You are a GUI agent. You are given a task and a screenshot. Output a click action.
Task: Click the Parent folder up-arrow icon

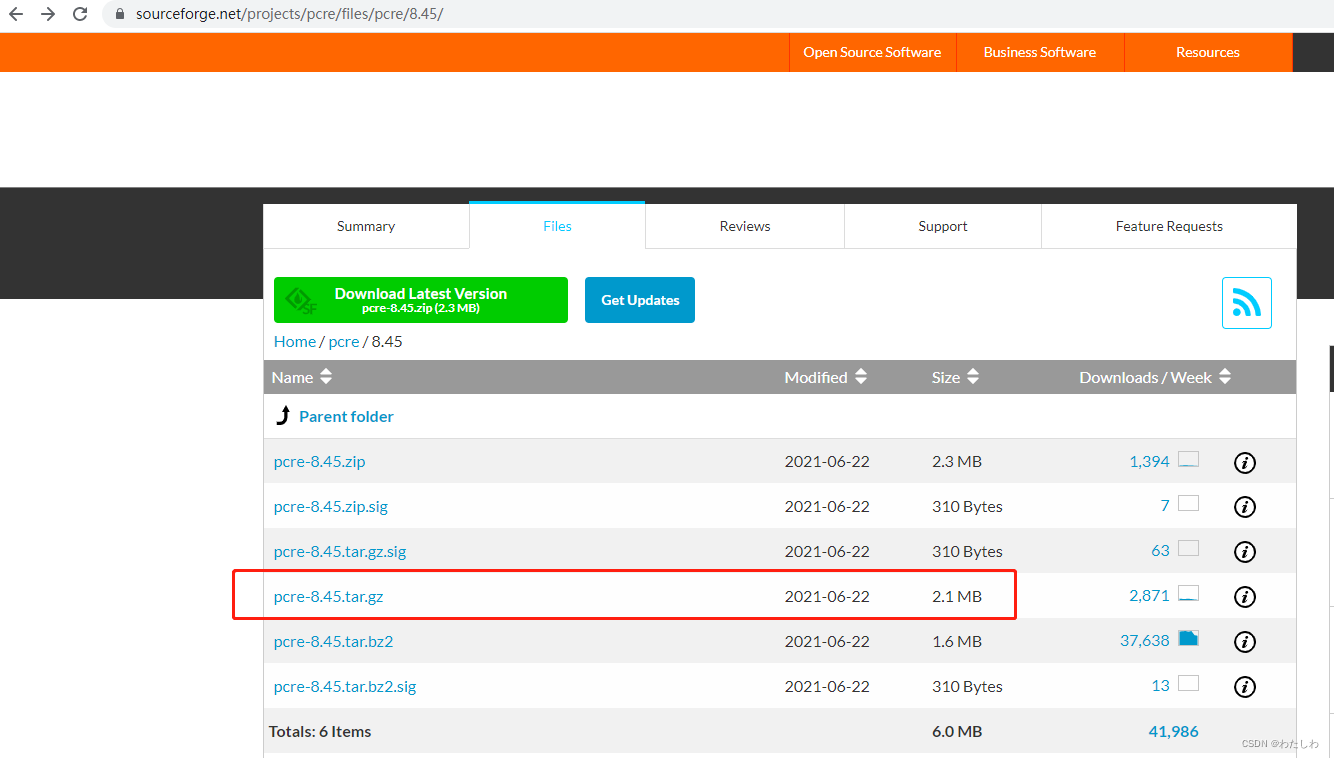click(x=283, y=416)
